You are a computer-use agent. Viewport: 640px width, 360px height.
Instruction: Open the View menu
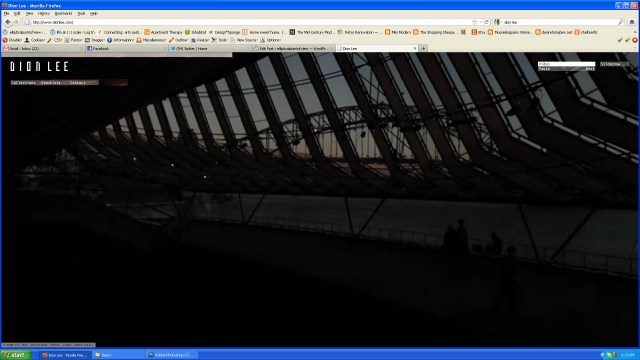29,13
